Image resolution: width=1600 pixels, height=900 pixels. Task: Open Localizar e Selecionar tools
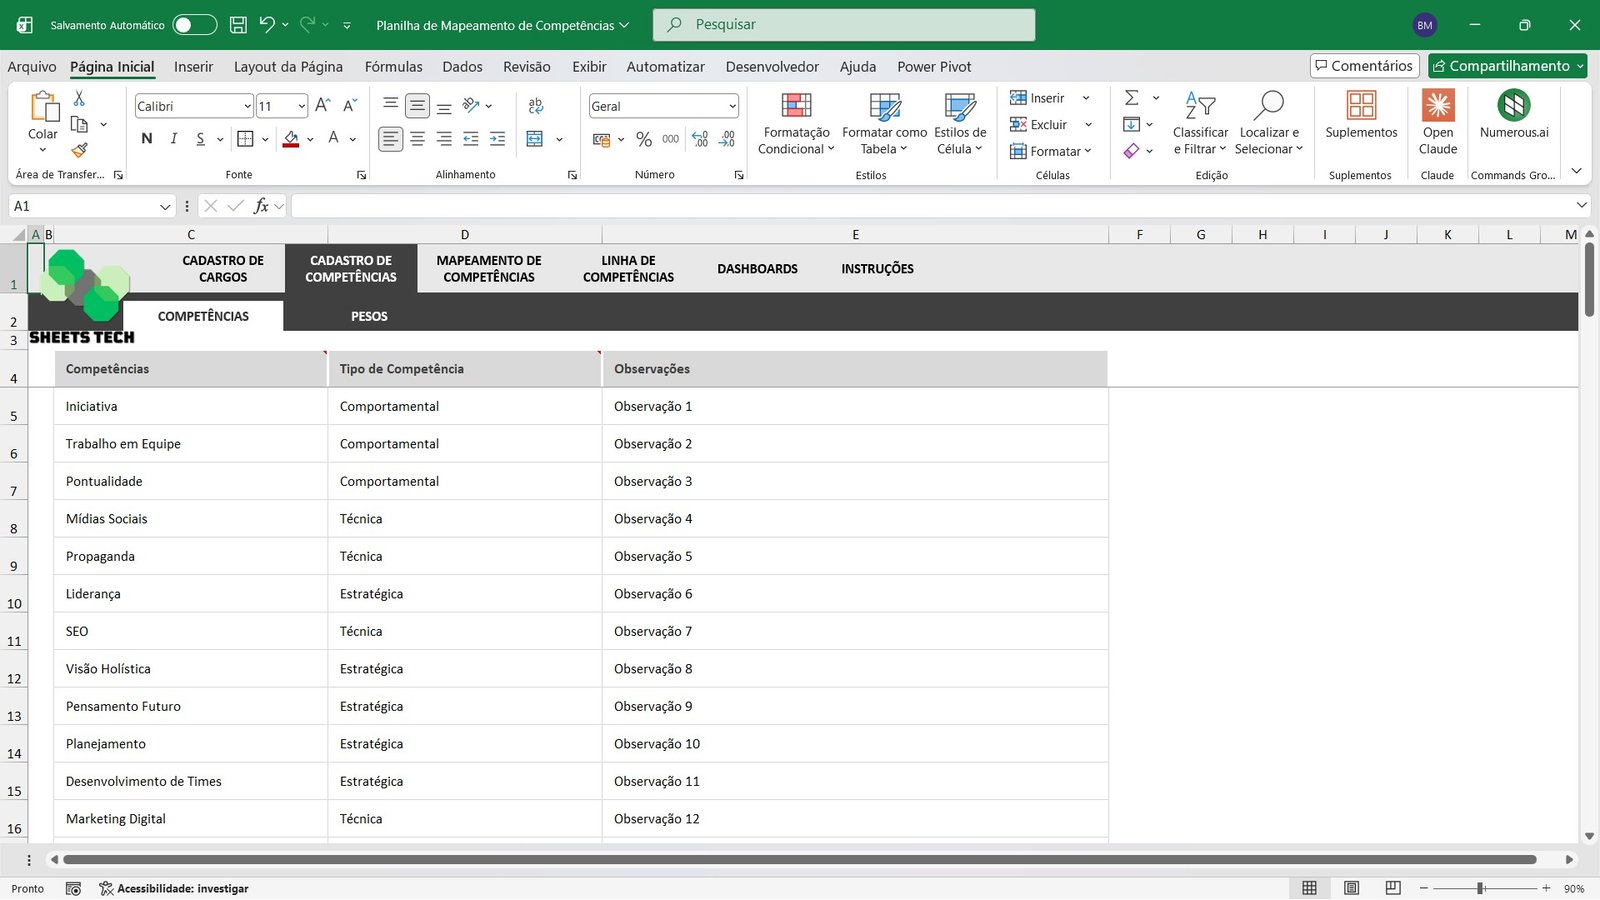click(x=1269, y=123)
